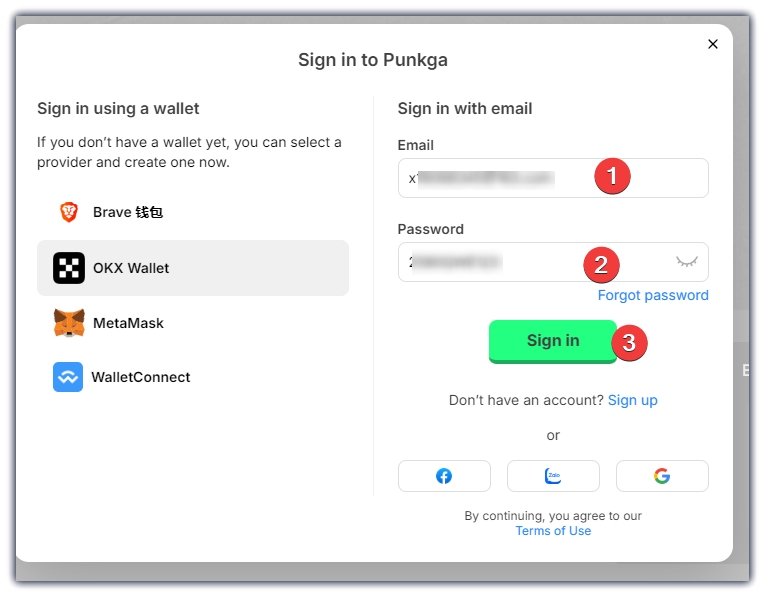The image size is (765, 597).
Task: Sign in with Zalo icon button
Action: point(553,476)
